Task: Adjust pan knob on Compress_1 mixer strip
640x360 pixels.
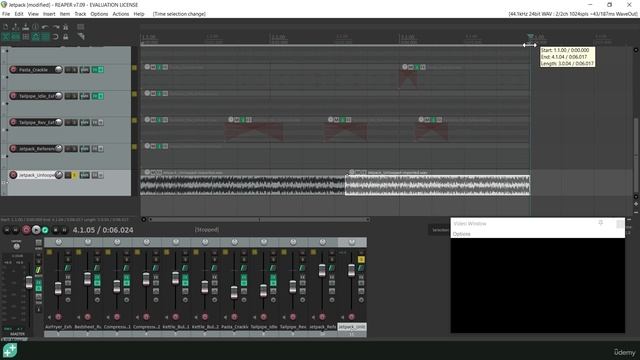Action: click(x=117, y=242)
